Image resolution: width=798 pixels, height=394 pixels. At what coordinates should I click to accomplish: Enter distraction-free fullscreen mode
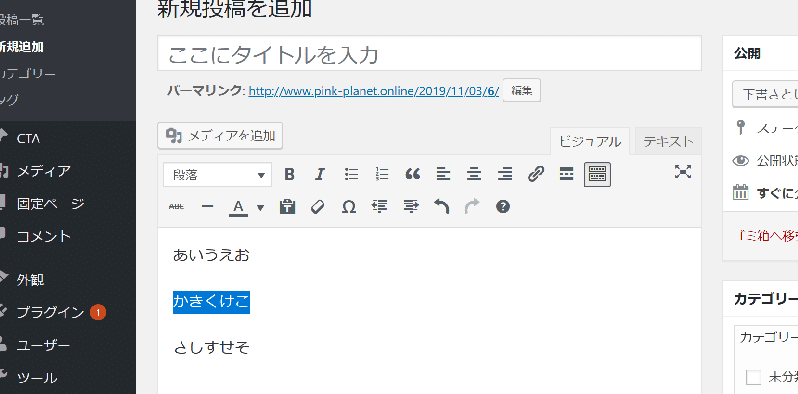point(682,172)
